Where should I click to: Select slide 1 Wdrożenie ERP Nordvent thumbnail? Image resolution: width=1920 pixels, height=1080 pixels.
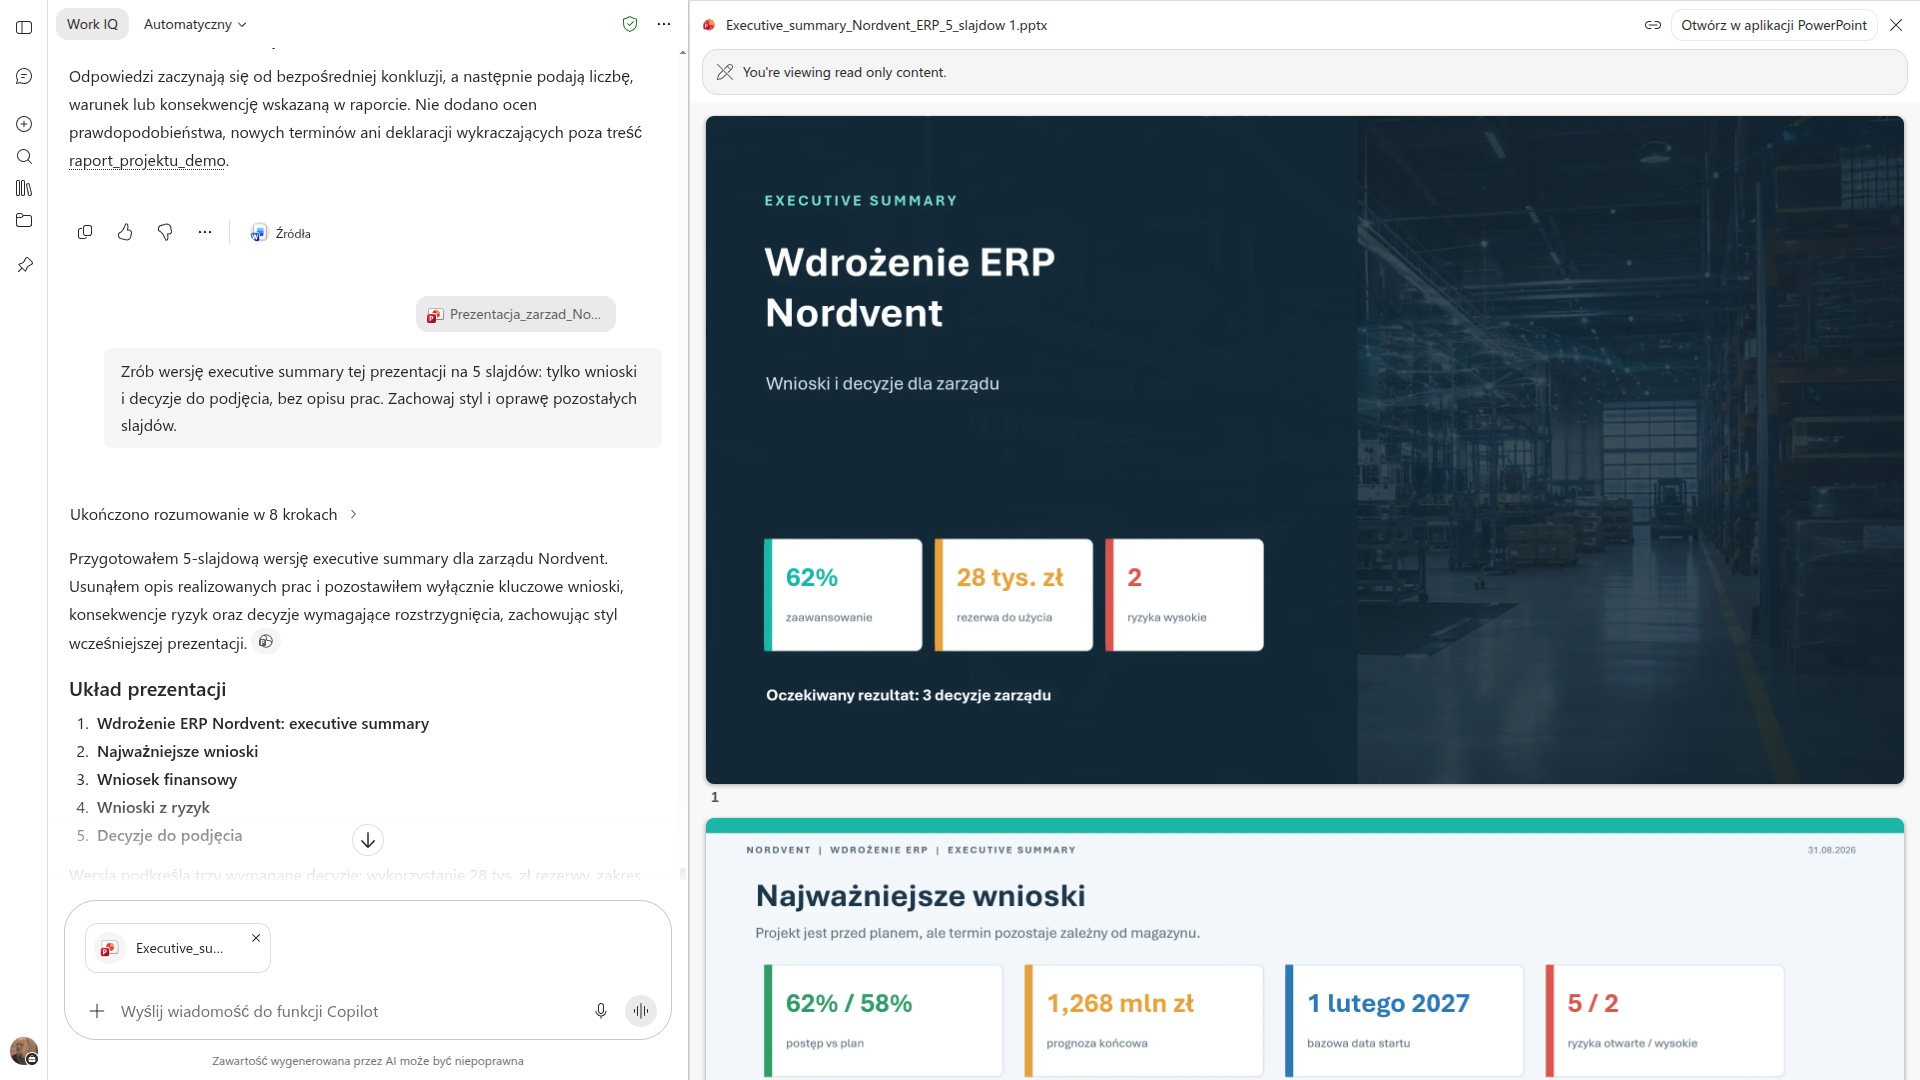click(1304, 449)
